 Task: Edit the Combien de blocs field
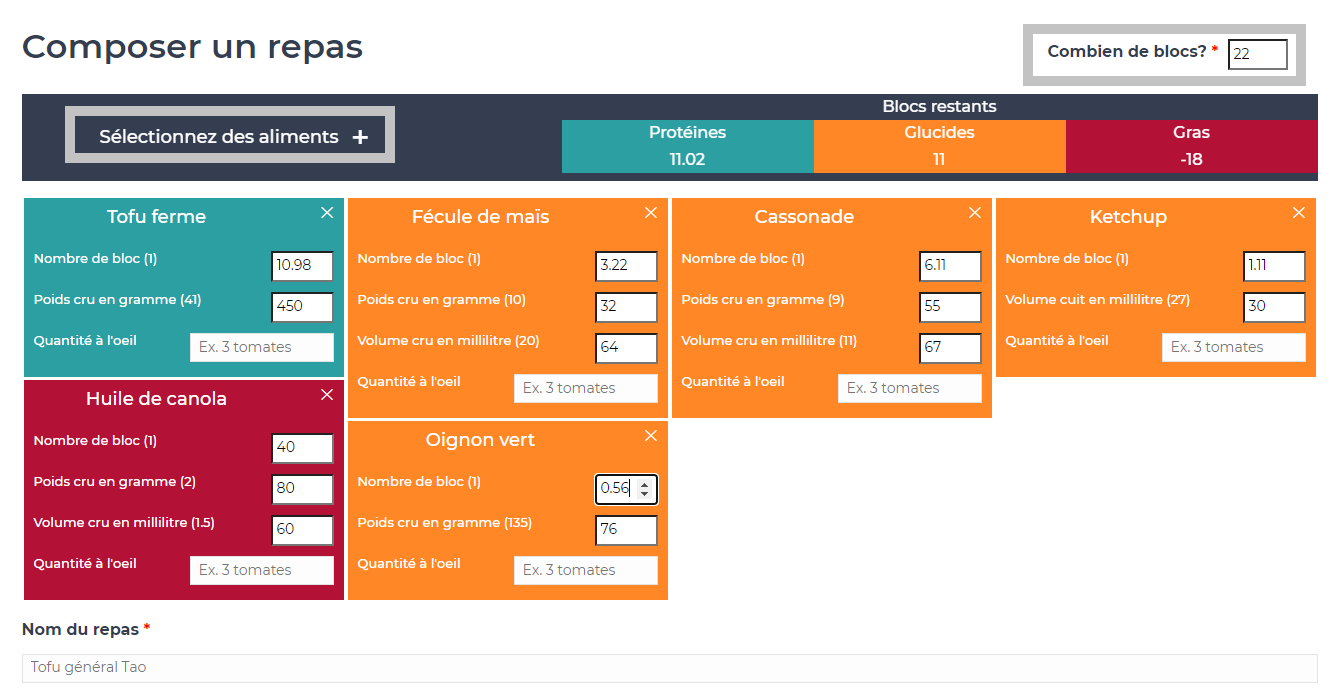(1257, 54)
